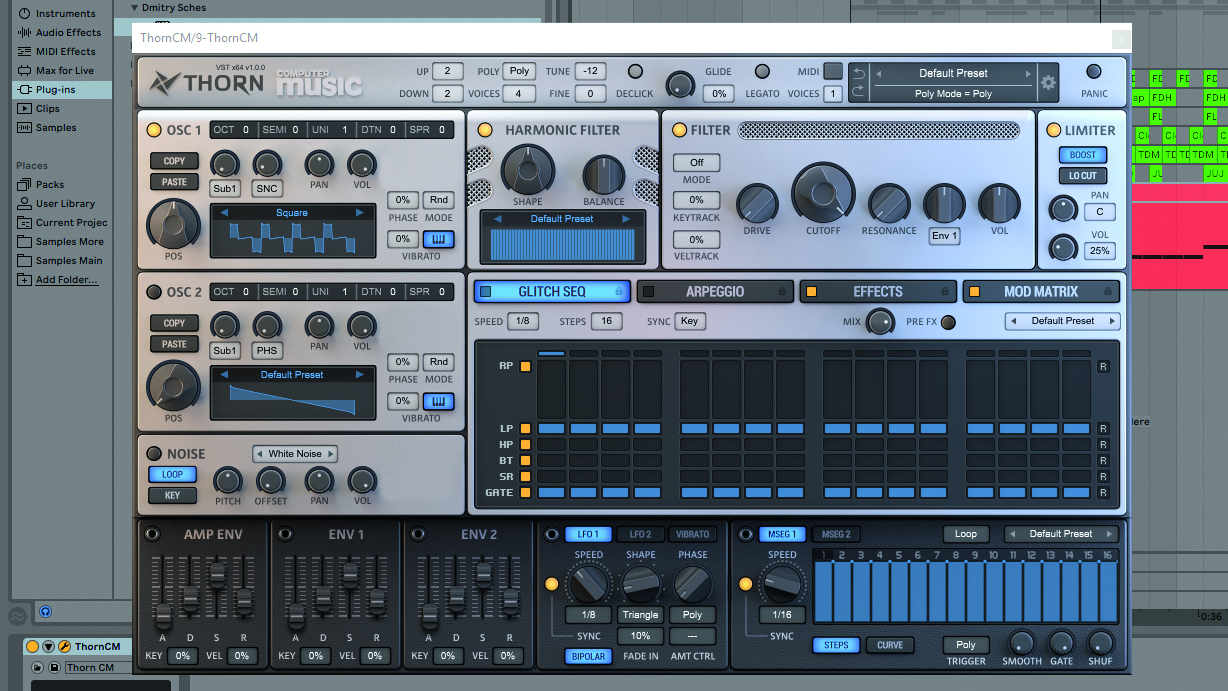Switch to the Mod Matrix tab

click(x=1041, y=292)
